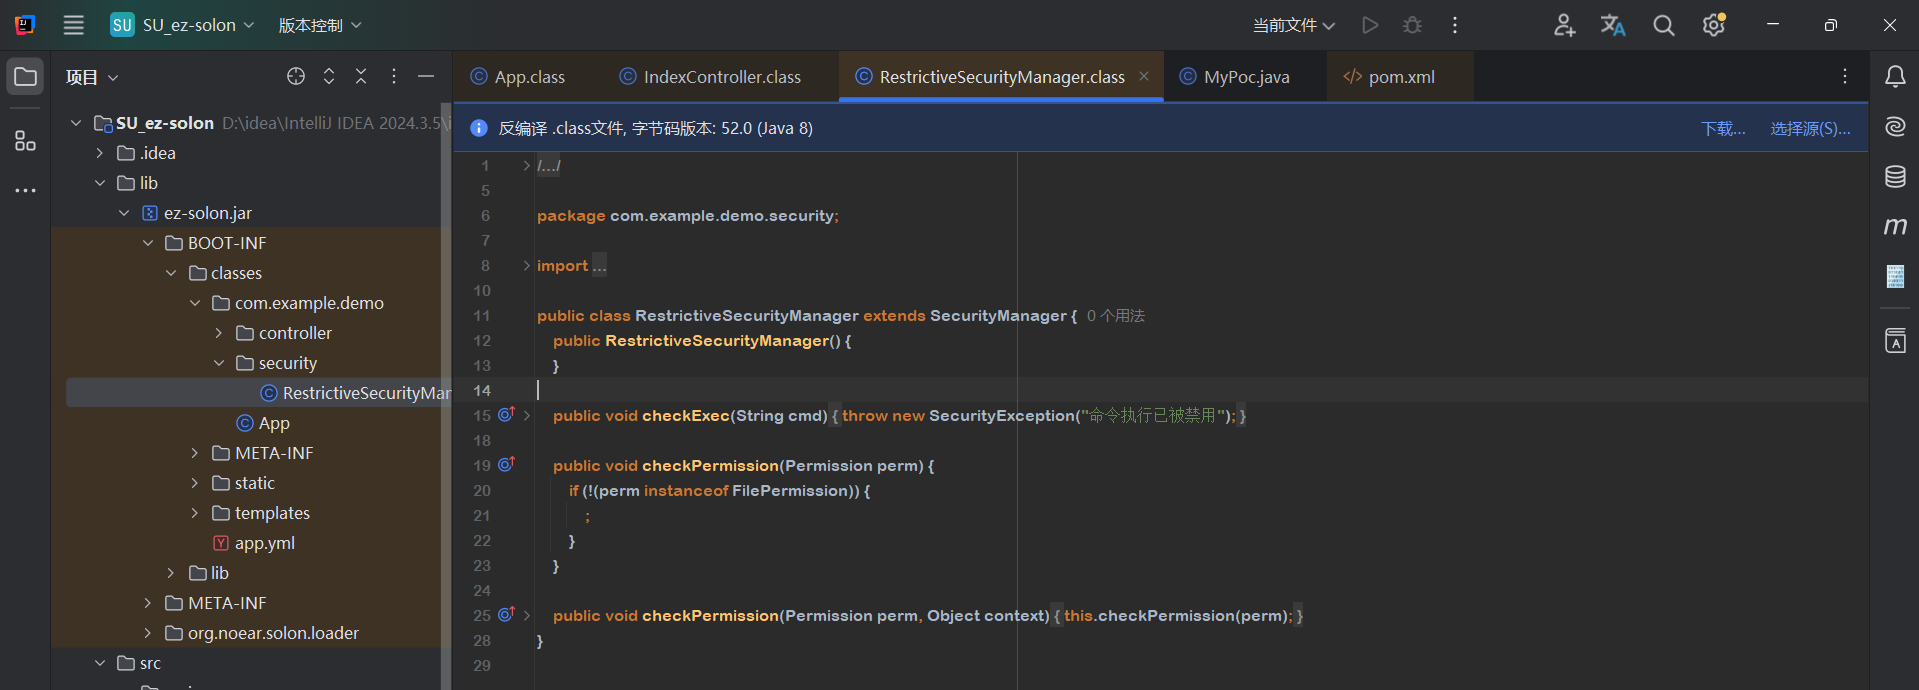Click the project tree vertical scrollbar
1919x690 pixels.
tap(446, 396)
